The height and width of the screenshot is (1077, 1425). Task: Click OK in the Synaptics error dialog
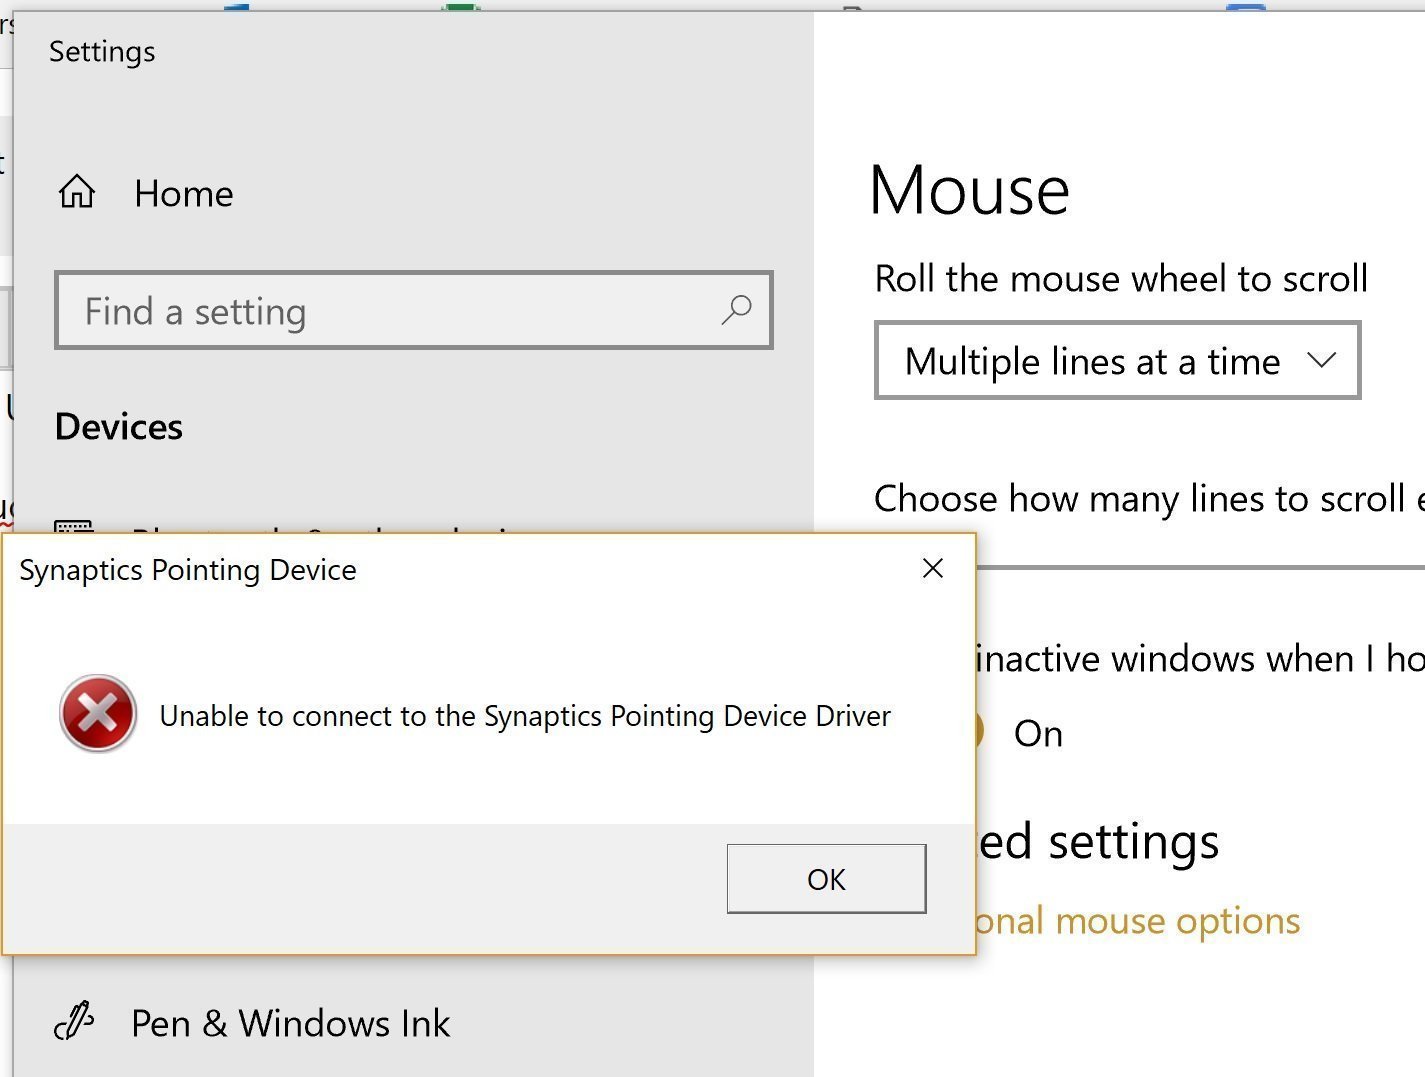pyautogui.click(x=826, y=878)
